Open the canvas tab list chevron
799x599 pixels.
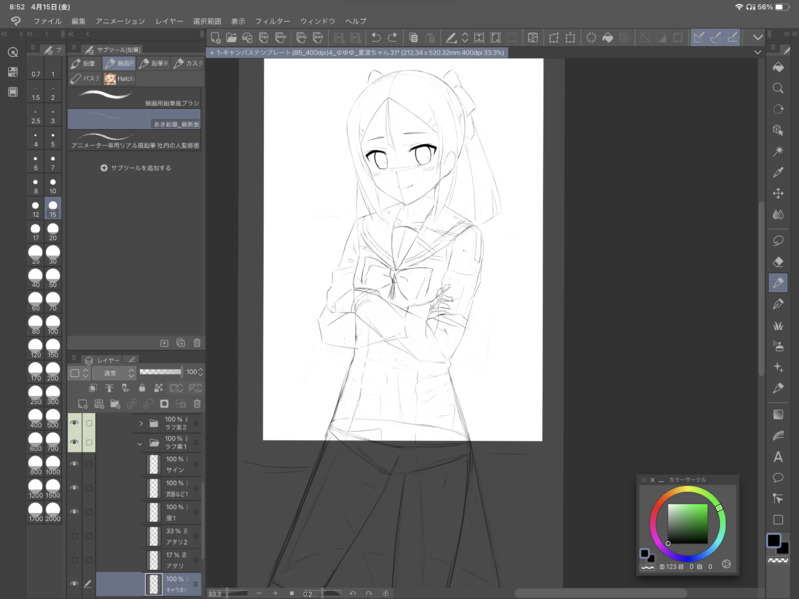pos(757,52)
